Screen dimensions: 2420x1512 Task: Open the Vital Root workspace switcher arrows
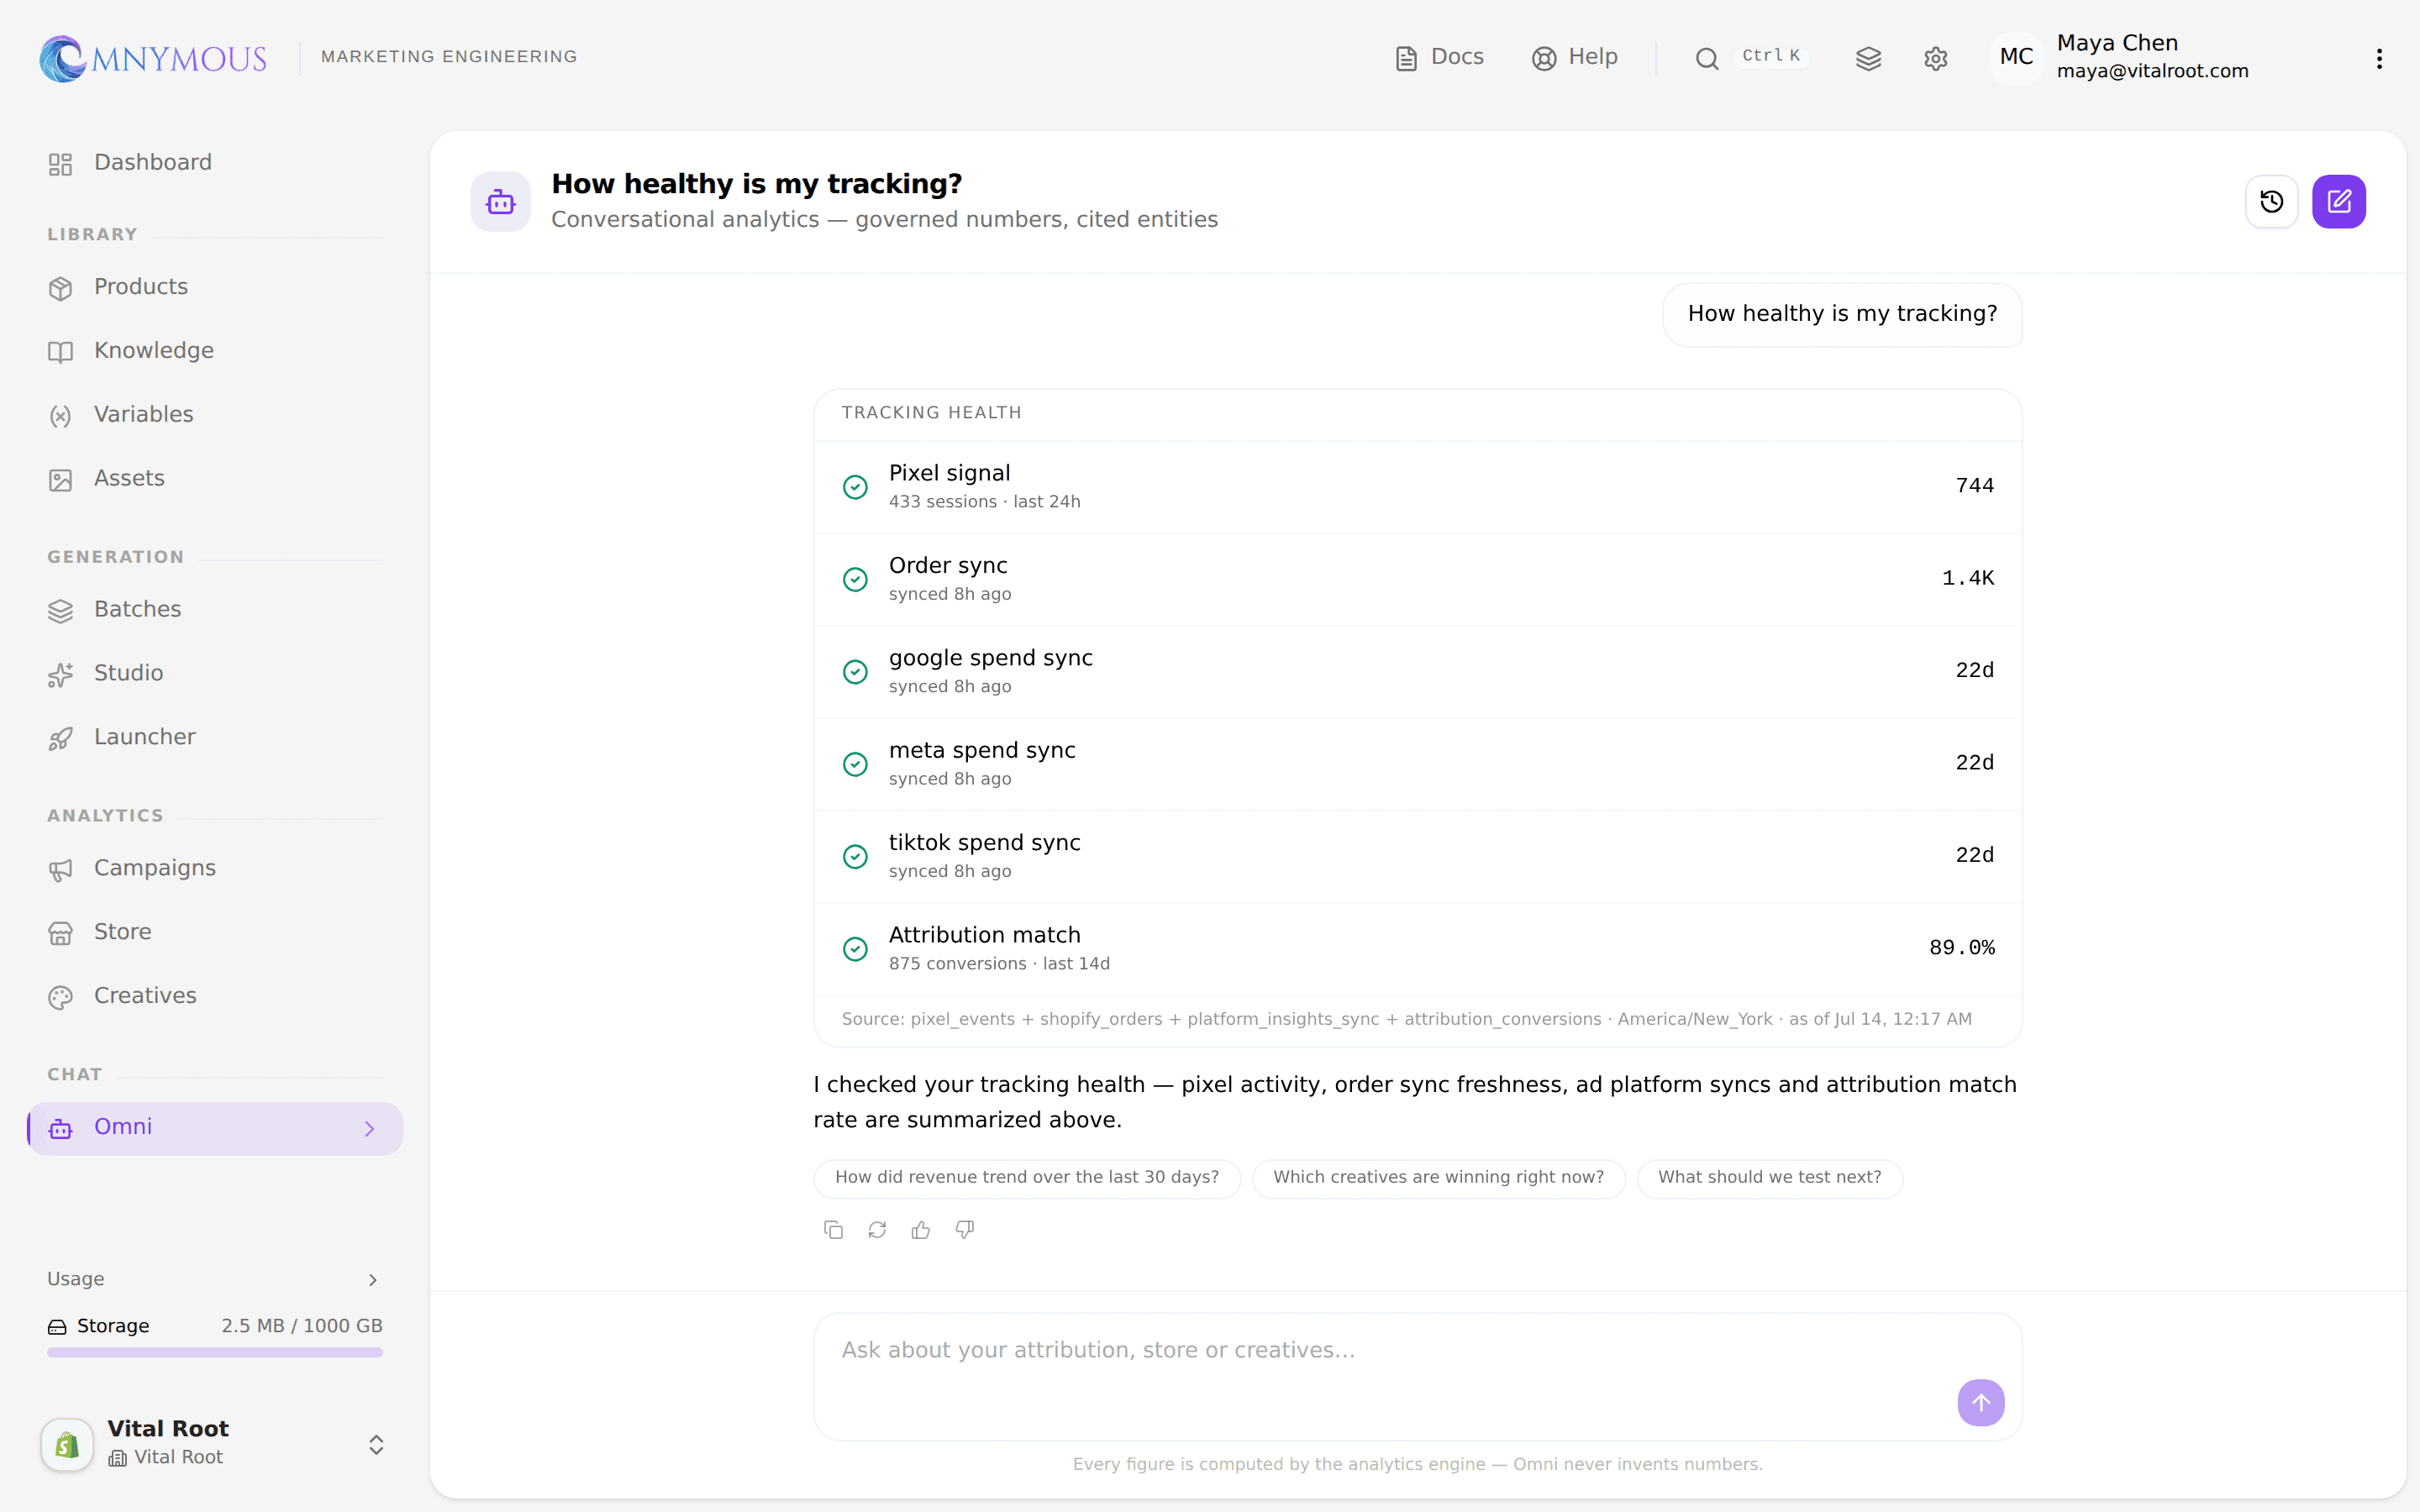(x=376, y=1445)
